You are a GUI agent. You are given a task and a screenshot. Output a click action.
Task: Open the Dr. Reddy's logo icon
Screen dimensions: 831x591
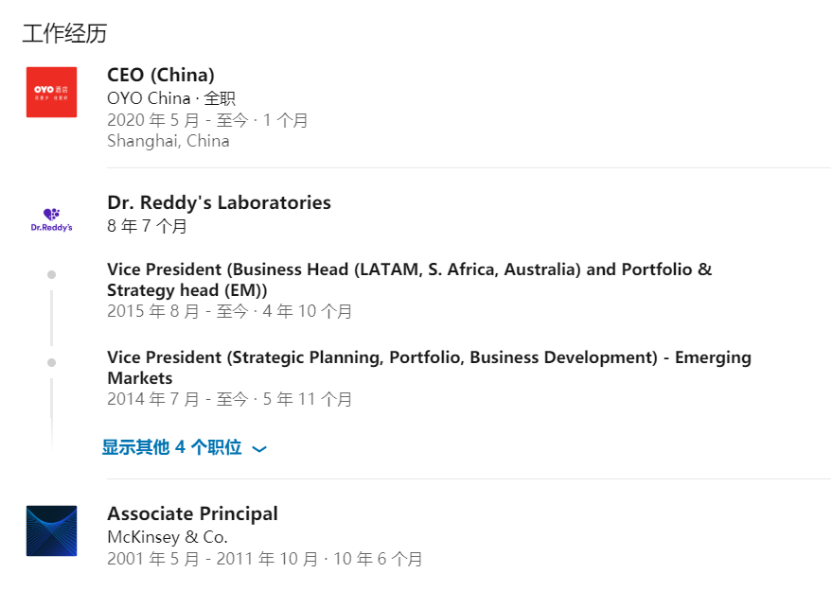(51, 219)
